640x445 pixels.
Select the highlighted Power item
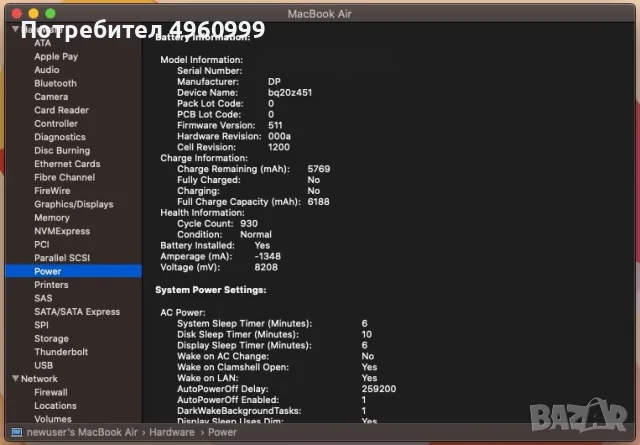pyautogui.click(x=74, y=271)
